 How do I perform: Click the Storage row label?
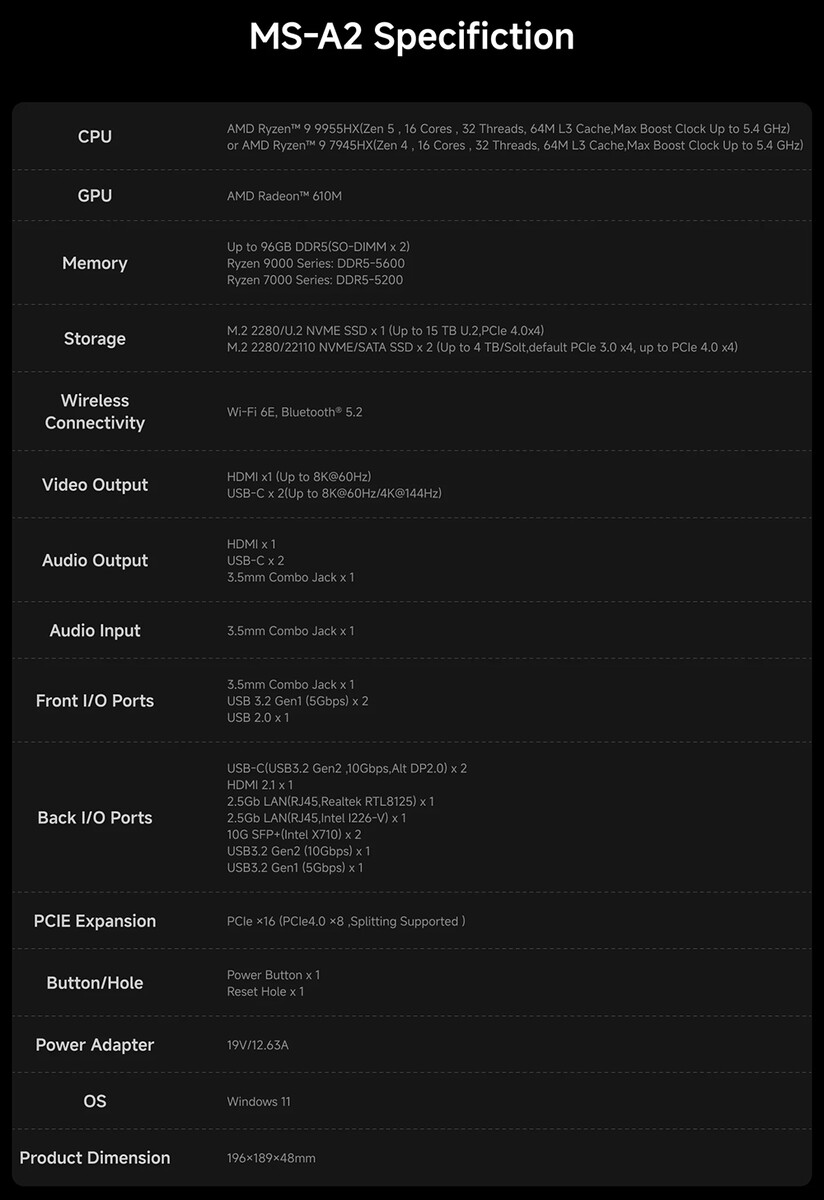95,339
